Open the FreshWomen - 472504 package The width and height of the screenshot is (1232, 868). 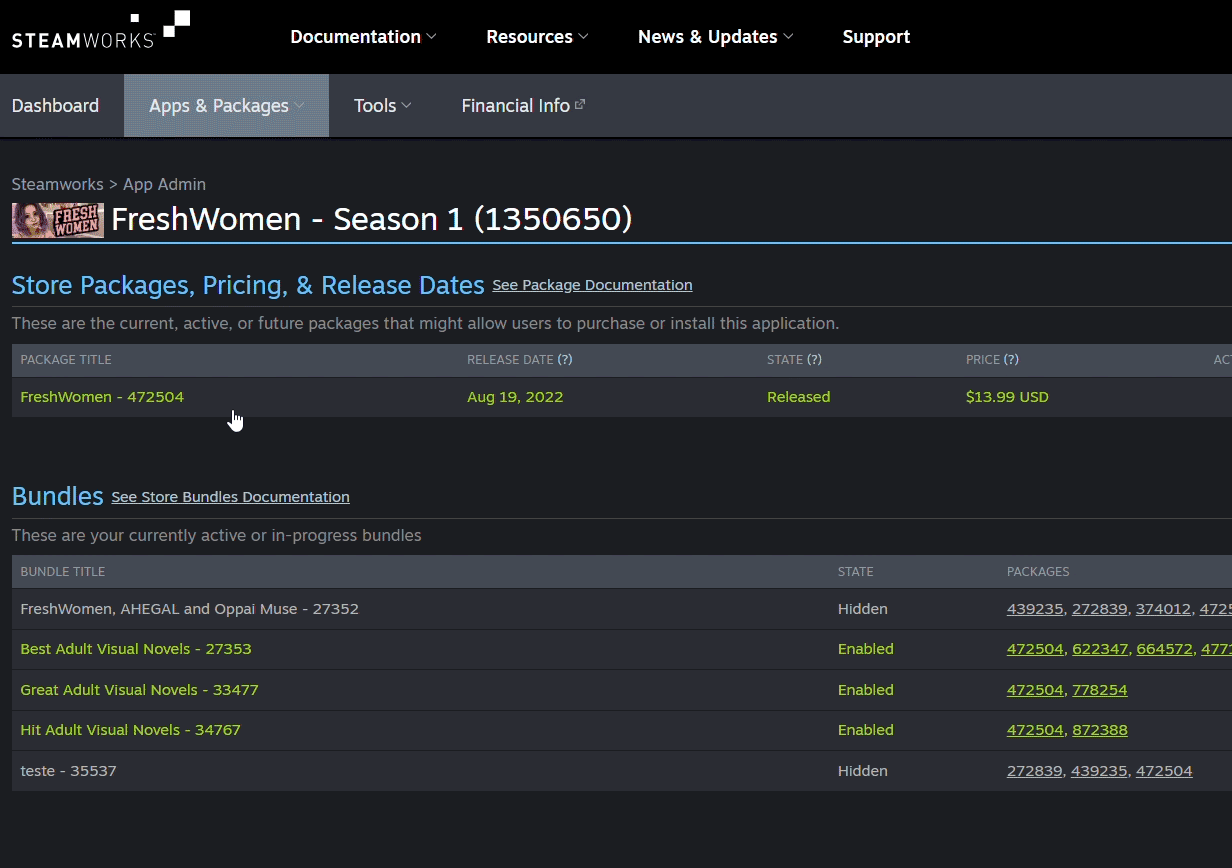pos(102,397)
